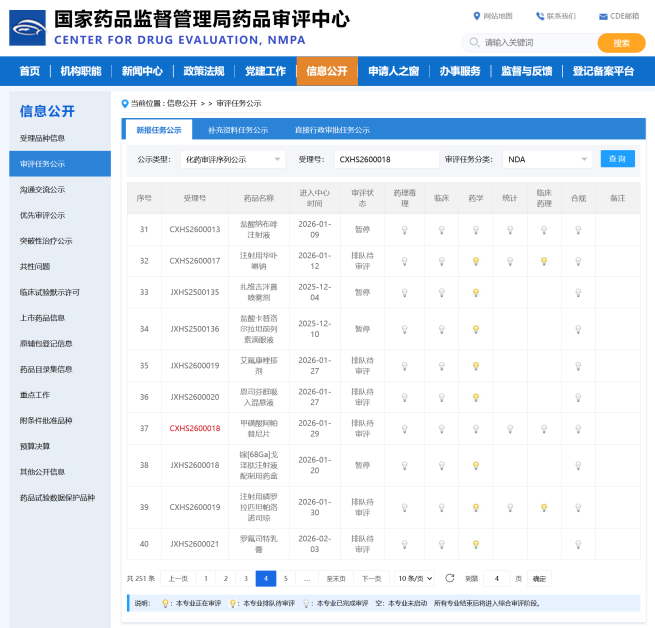Viewport: 655px width, 628px height.
Task: Click statistics bulb in row CXHS2600017
Action: point(510,261)
